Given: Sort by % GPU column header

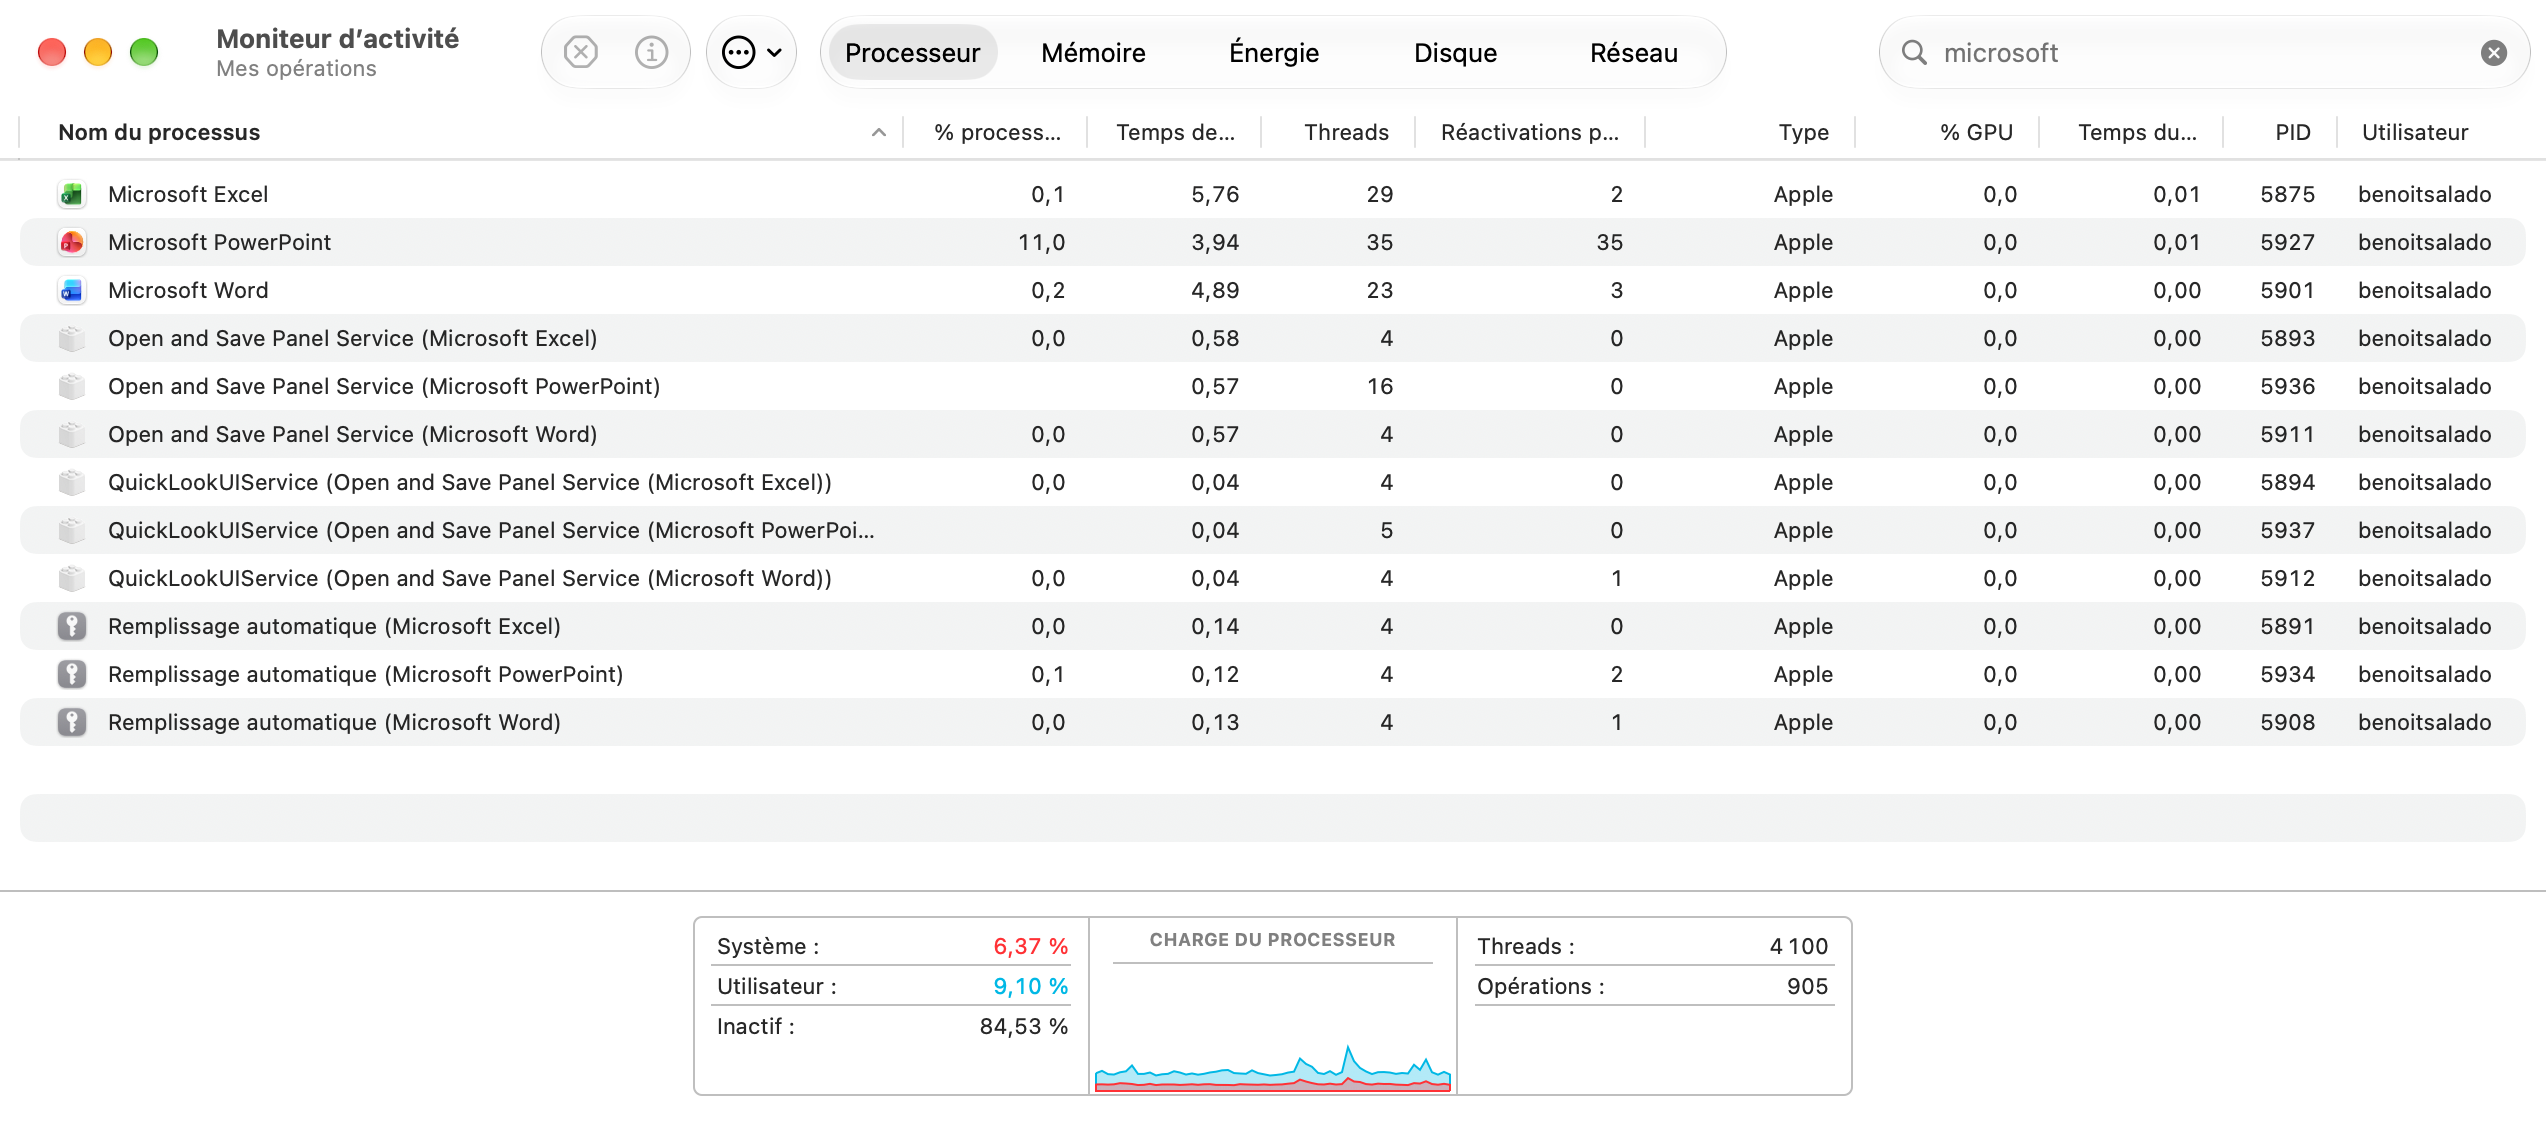Looking at the screenshot, I should pyautogui.click(x=1976, y=132).
